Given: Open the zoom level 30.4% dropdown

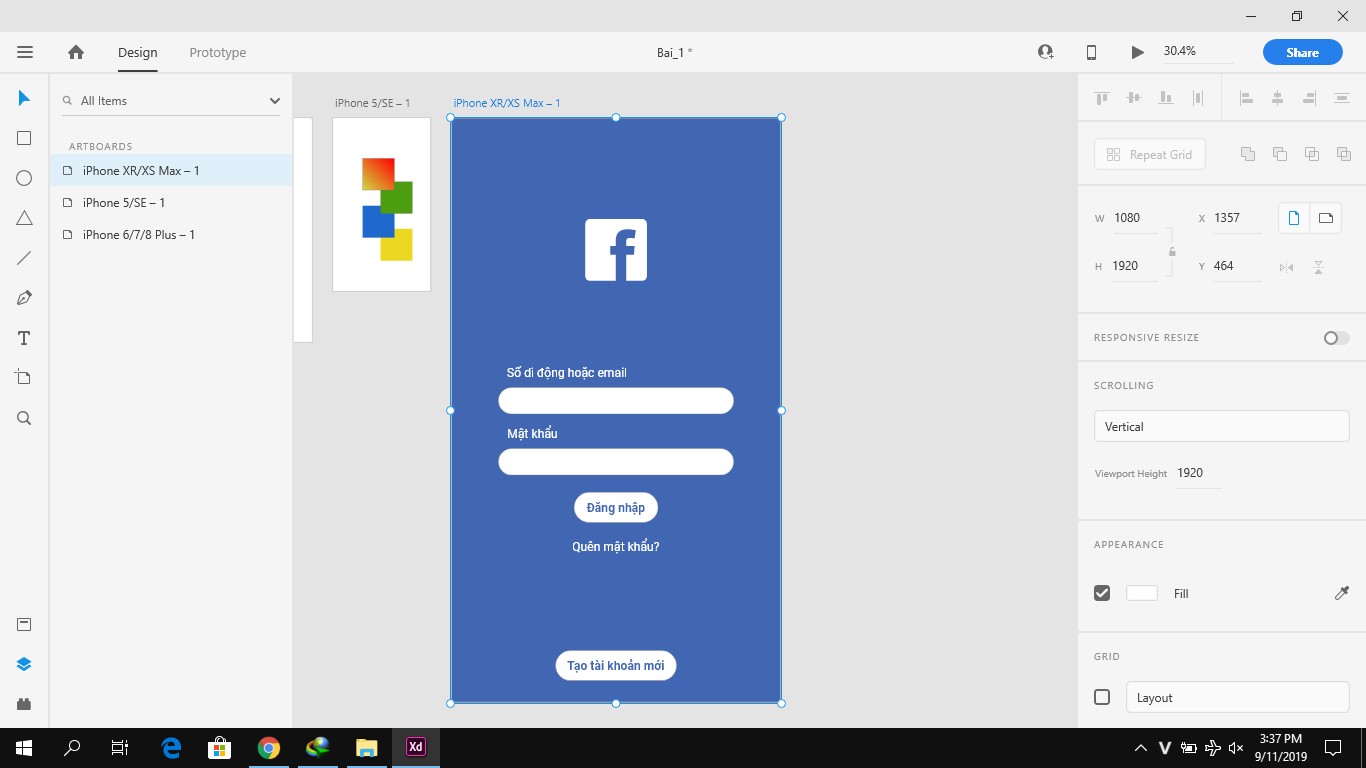Looking at the screenshot, I should (1197, 51).
